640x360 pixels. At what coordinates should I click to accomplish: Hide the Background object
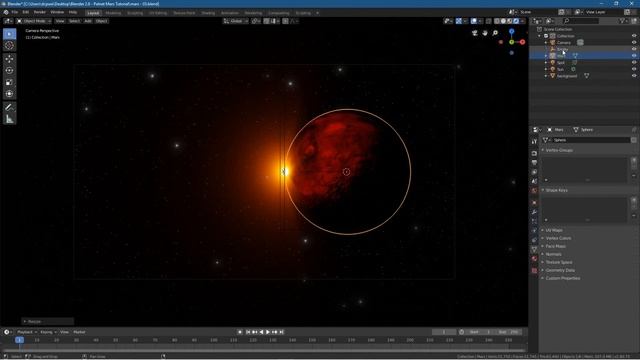(634, 76)
